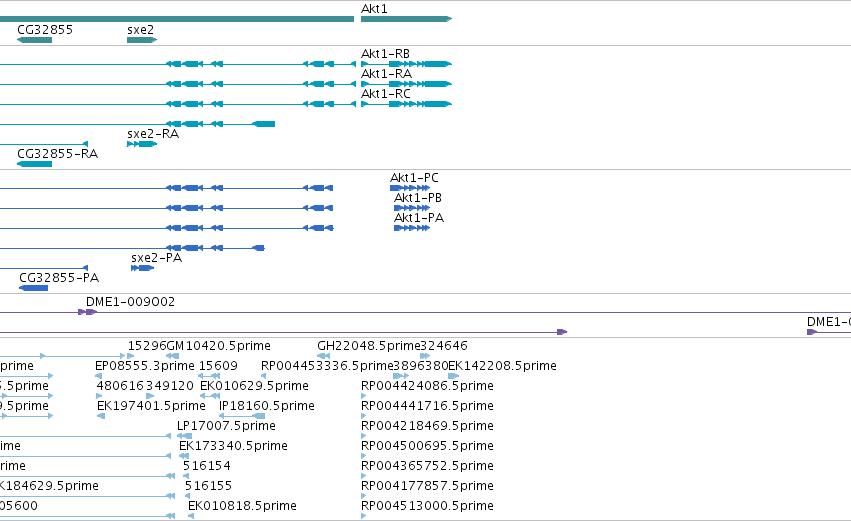Select the 324646 alignment label
This screenshot has width=851, height=521.
coord(444,346)
